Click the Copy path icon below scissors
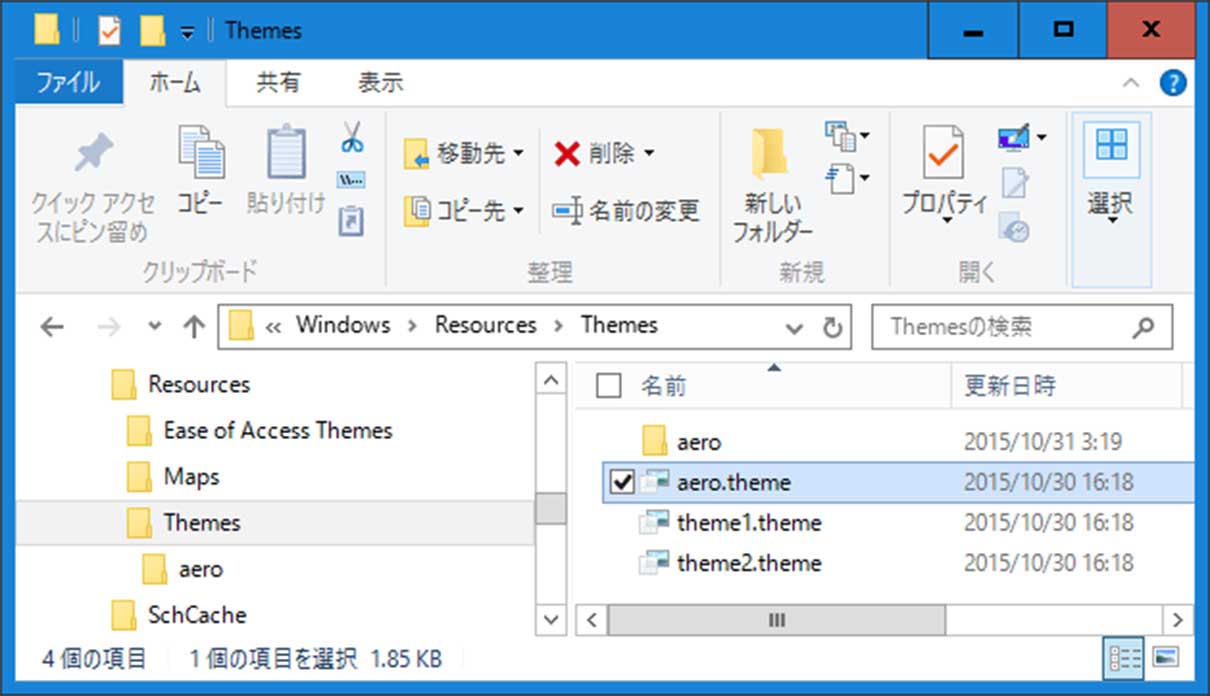The image size is (1210, 696). [x=352, y=181]
